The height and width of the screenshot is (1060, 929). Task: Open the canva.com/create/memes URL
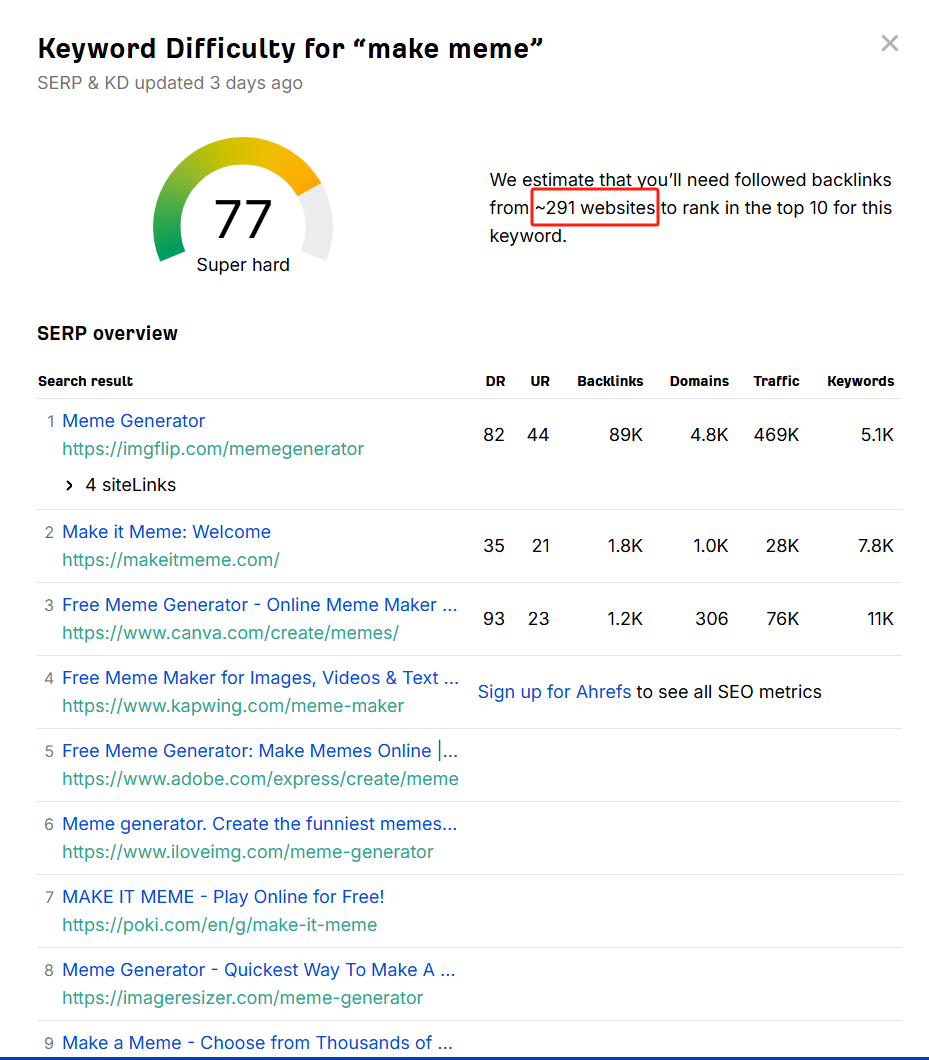click(231, 633)
